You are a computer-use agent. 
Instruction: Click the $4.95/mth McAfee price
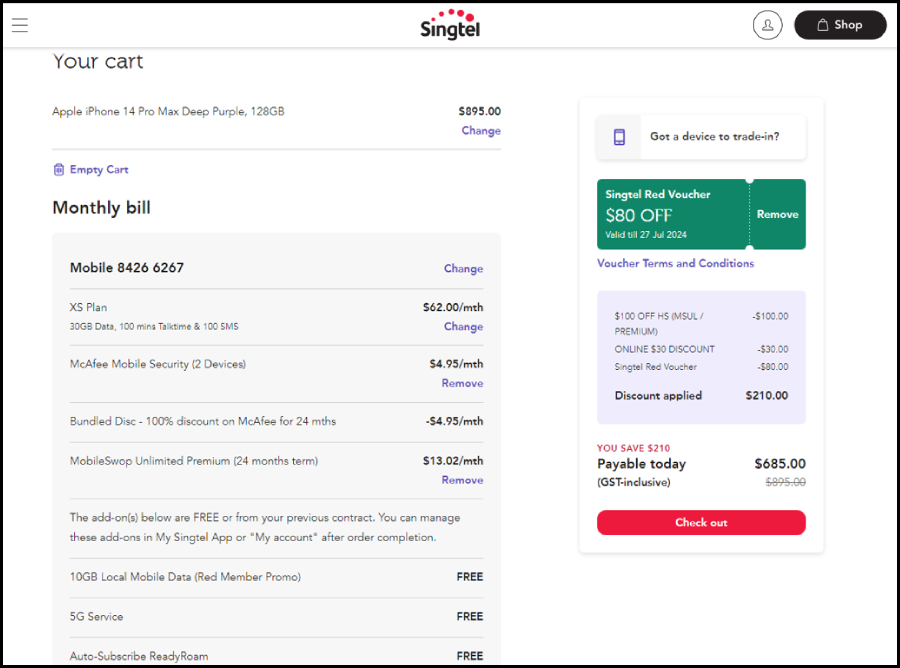pos(456,364)
